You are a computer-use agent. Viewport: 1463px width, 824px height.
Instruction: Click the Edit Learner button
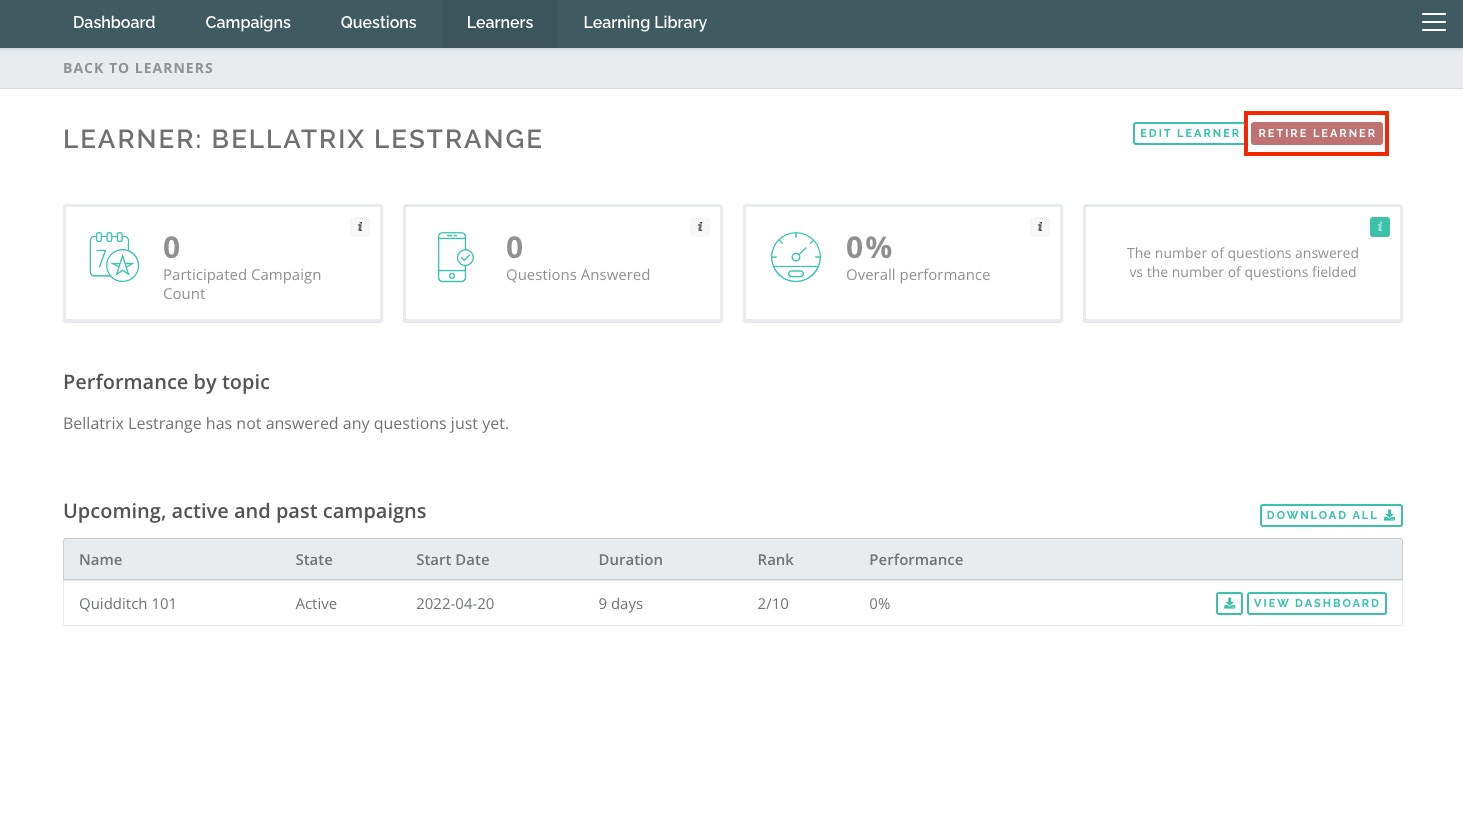tap(1189, 133)
